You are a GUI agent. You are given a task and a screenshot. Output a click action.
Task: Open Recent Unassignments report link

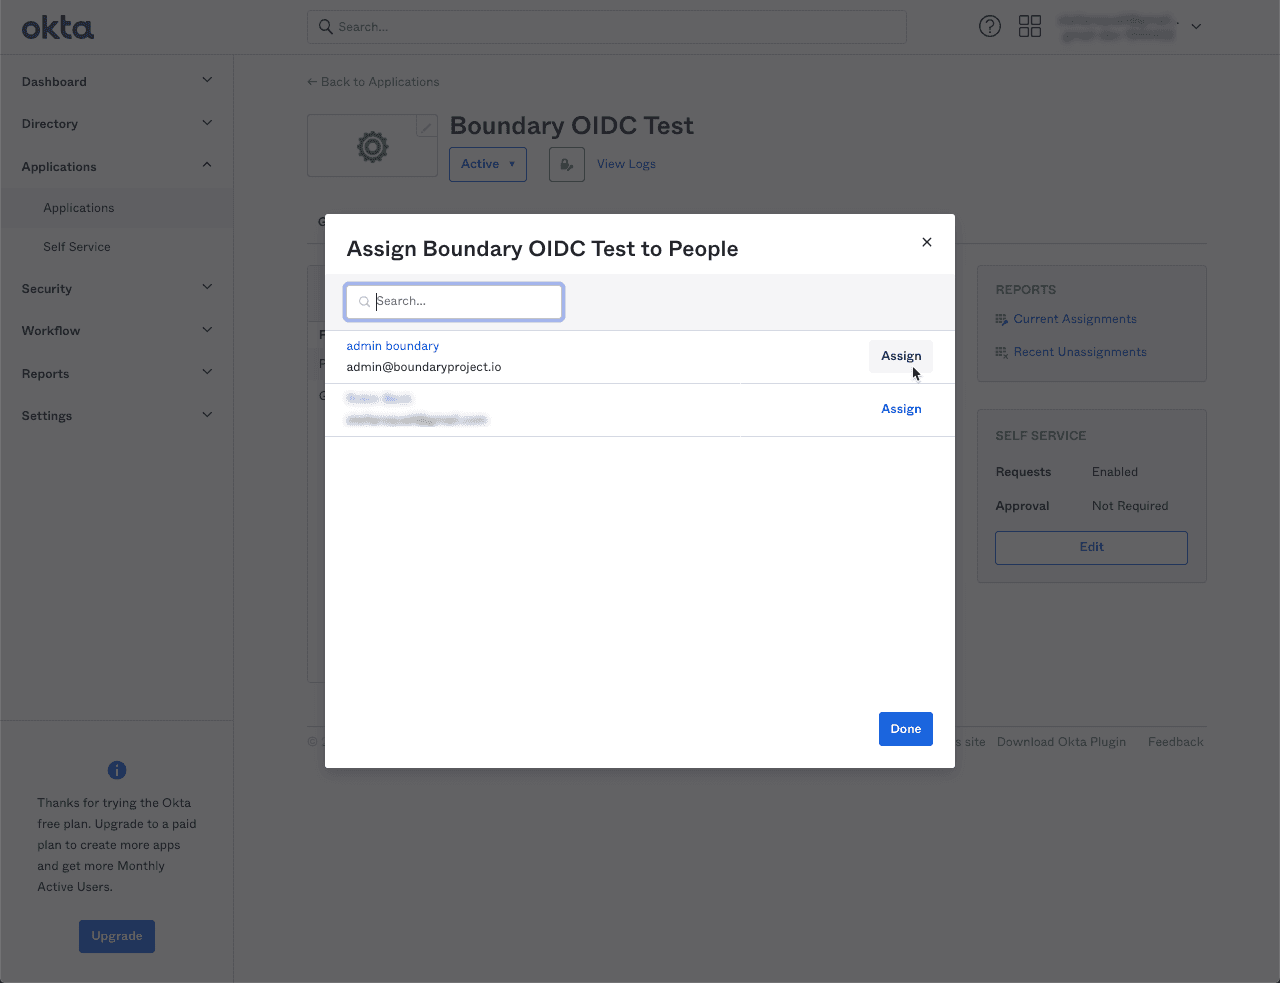[x=1080, y=352]
